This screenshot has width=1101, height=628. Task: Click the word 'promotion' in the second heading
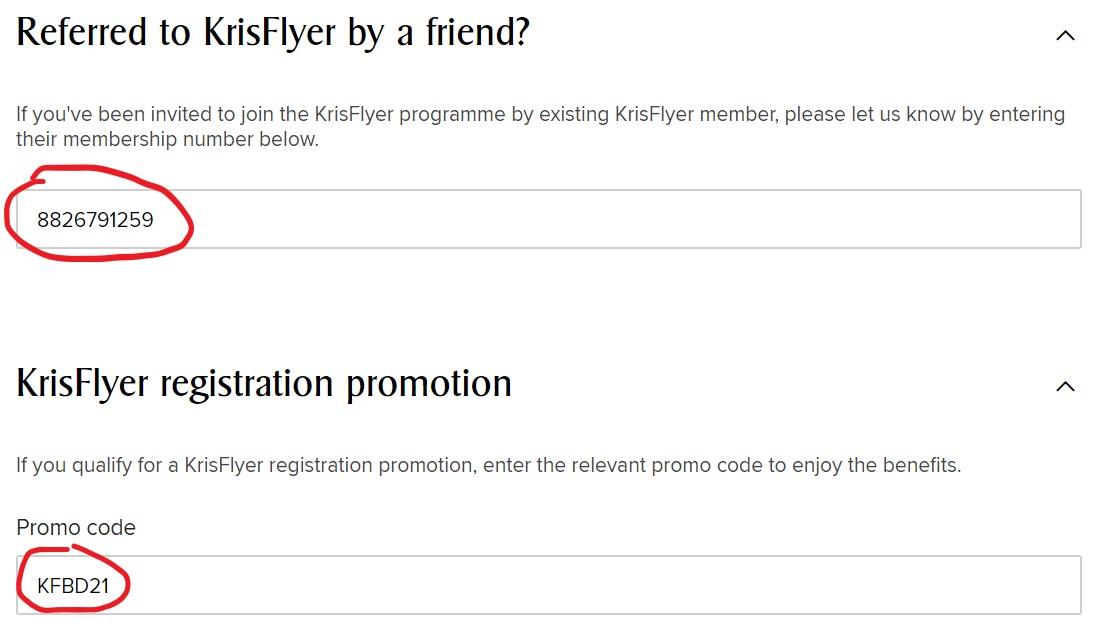[x=429, y=386]
